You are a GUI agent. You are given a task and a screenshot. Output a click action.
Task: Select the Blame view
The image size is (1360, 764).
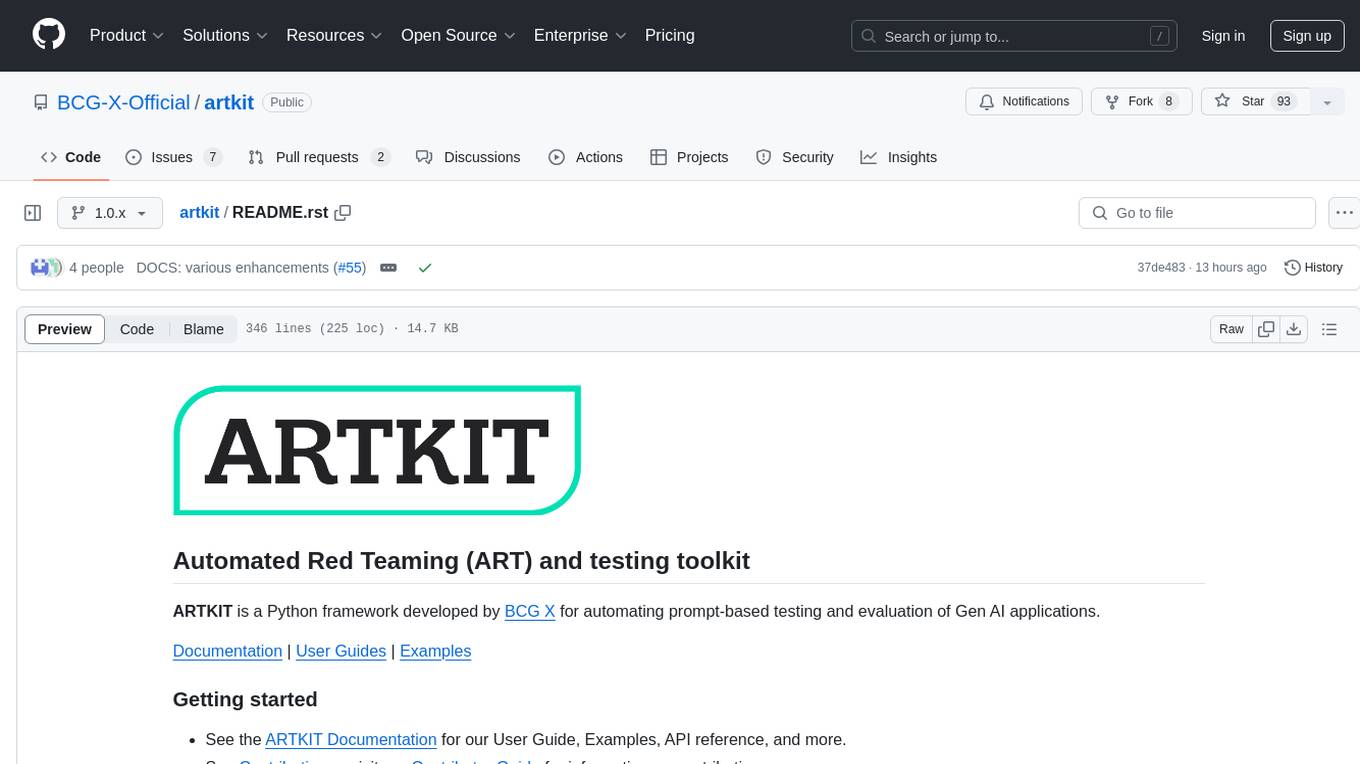click(x=203, y=329)
